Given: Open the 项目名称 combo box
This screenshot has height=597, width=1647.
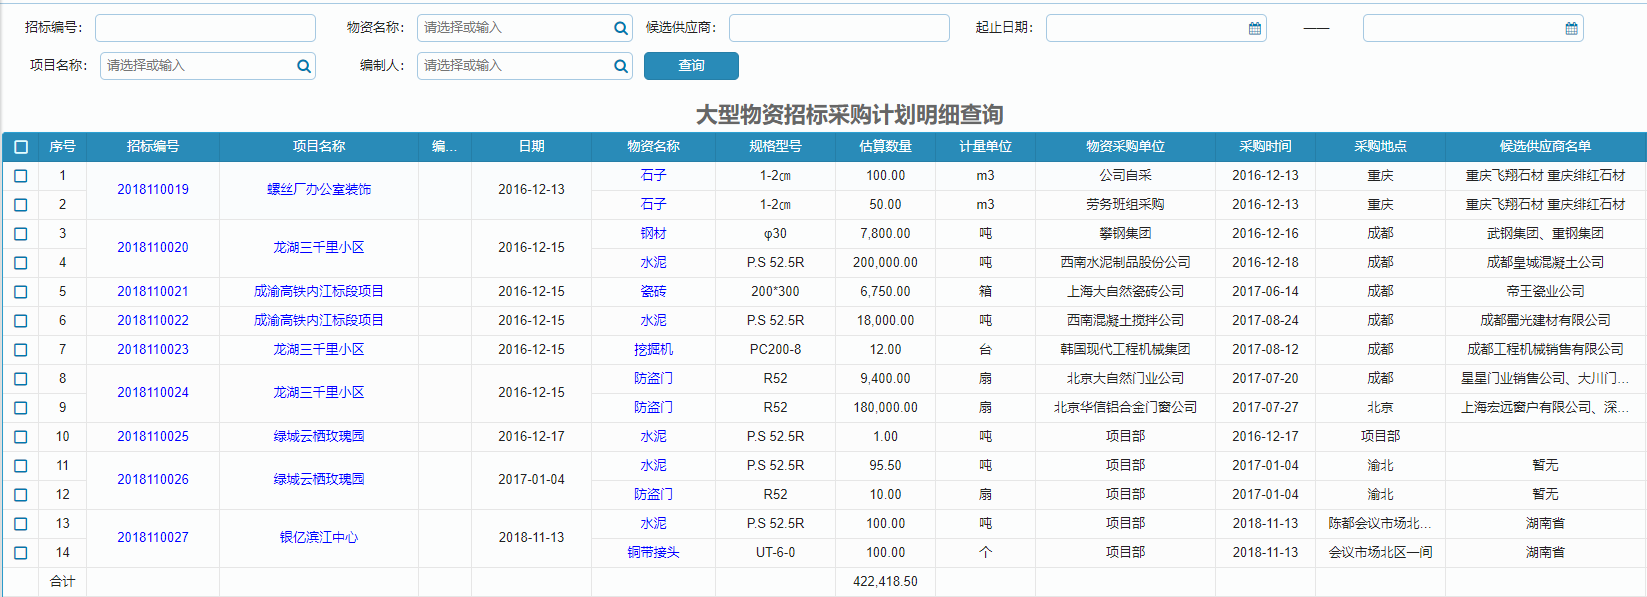Looking at the screenshot, I should [x=207, y=66].
